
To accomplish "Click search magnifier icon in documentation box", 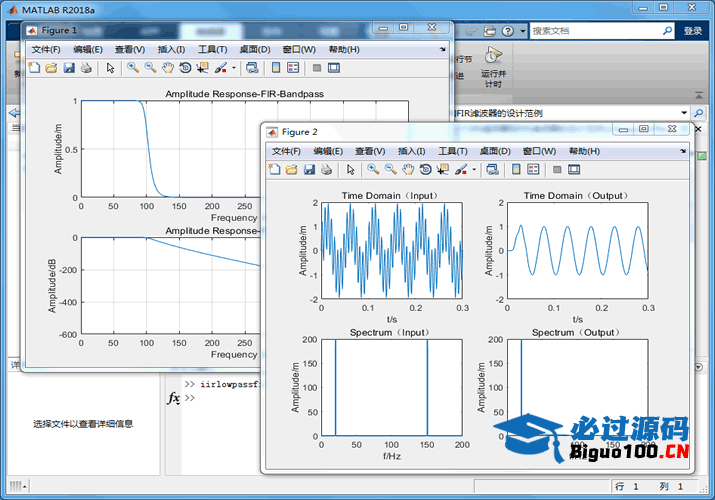I will tap(667, 31).
